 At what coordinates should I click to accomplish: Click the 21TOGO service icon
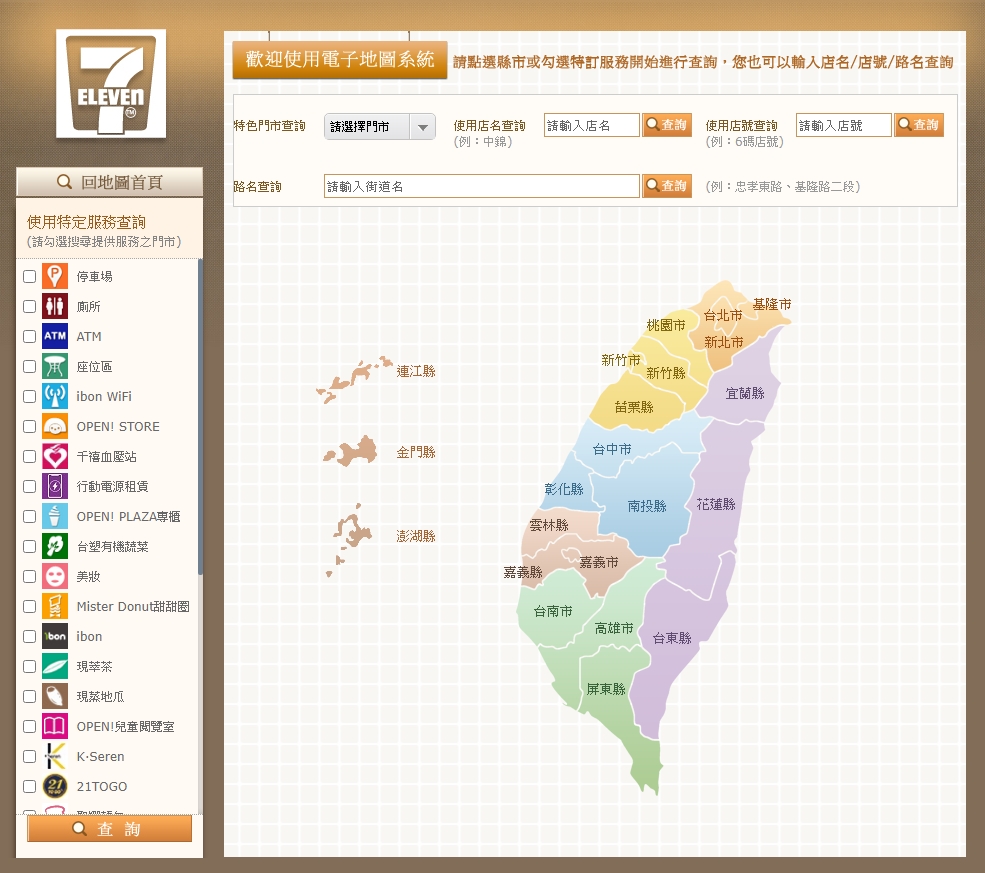(55, 787)
